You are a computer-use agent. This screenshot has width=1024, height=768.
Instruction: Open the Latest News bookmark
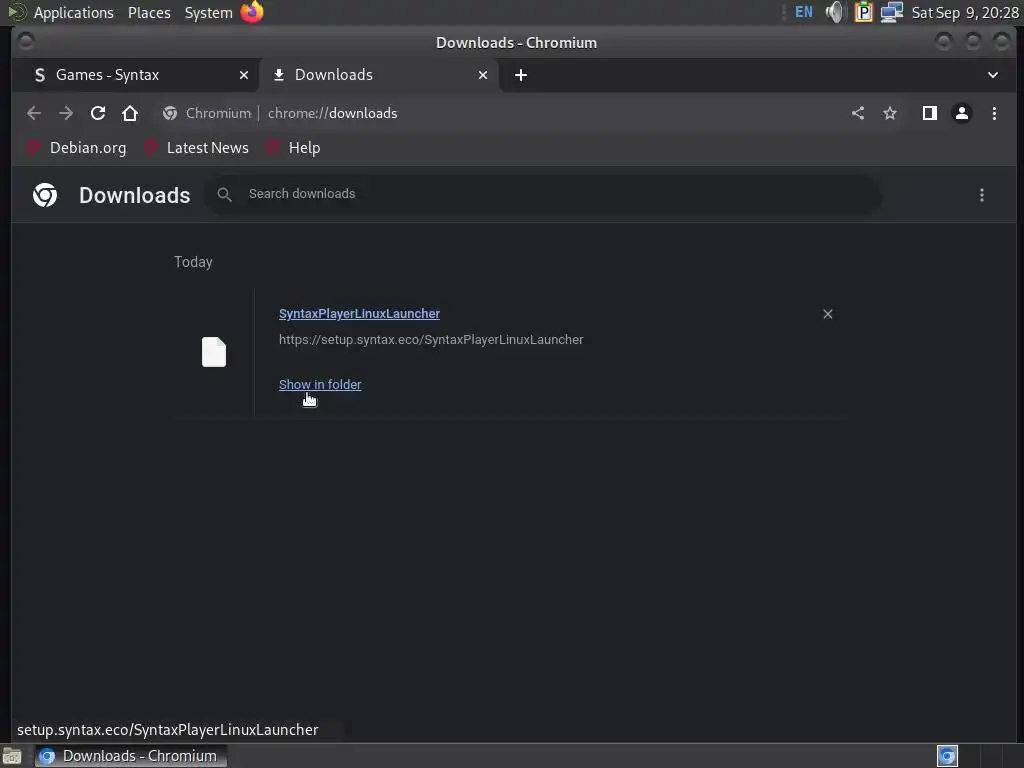click(197, 148)
